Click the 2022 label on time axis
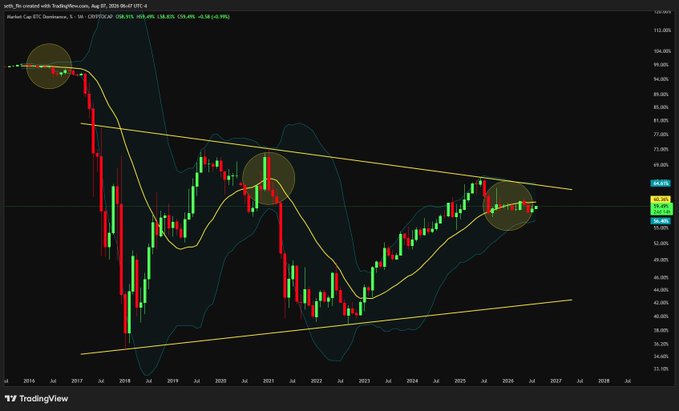 coord(316,381)
